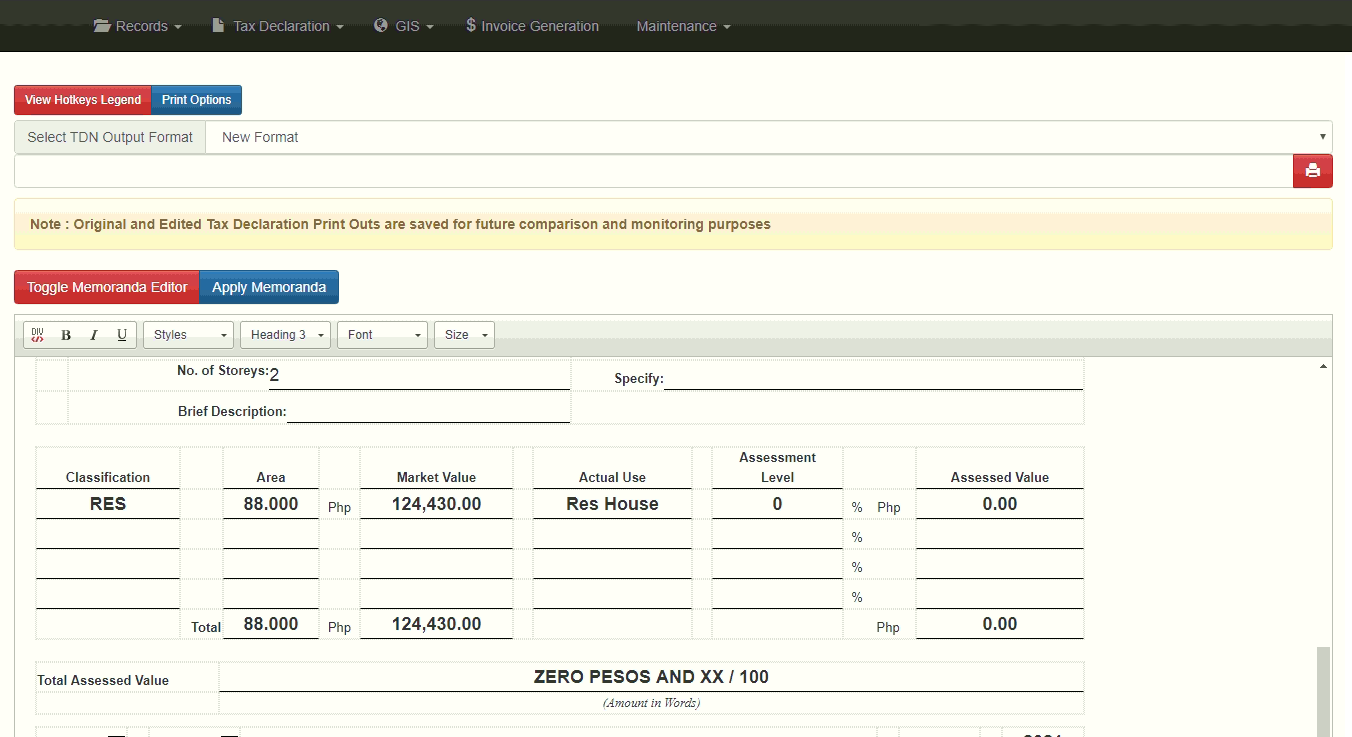The width and height of the screenshot is (1352, 737).
Task: Open the Records menu
Action: coord(138,26)
